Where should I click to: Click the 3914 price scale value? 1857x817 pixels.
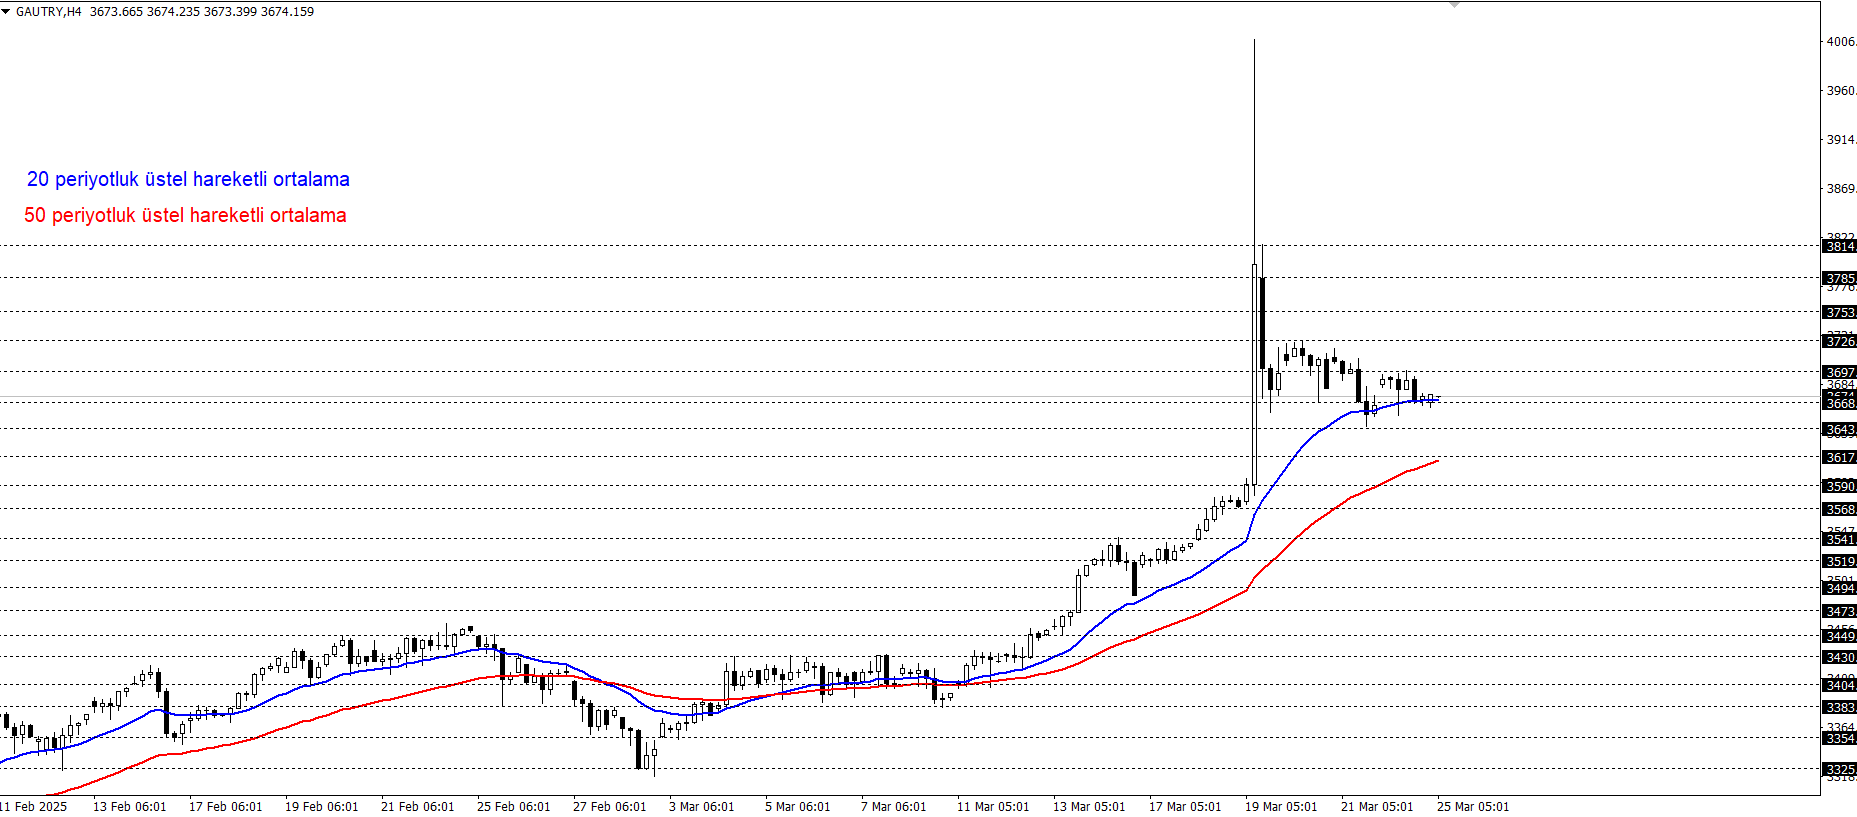point(1841,140)
